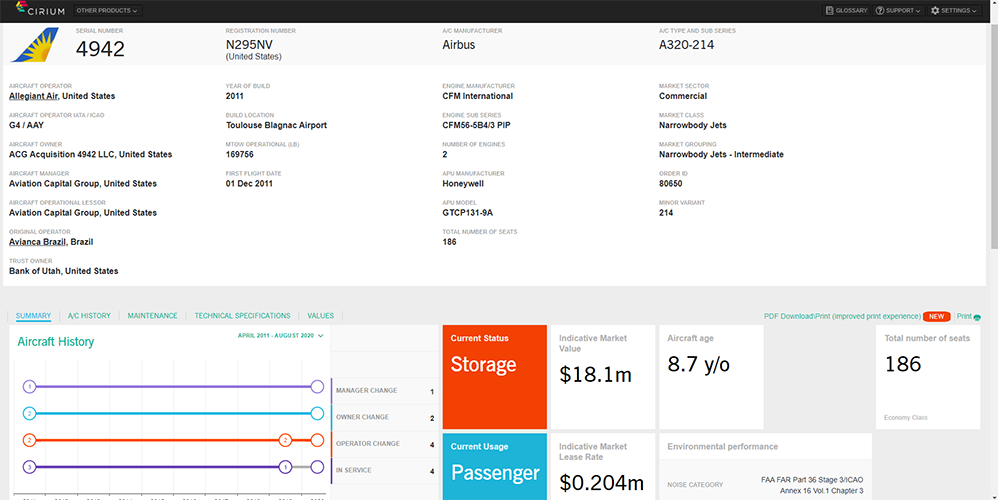Image resolution: width=998 pixels, height=500 pixels.
Task: Click manager change timeline start marker labeled 1
Action: (29, 387)
